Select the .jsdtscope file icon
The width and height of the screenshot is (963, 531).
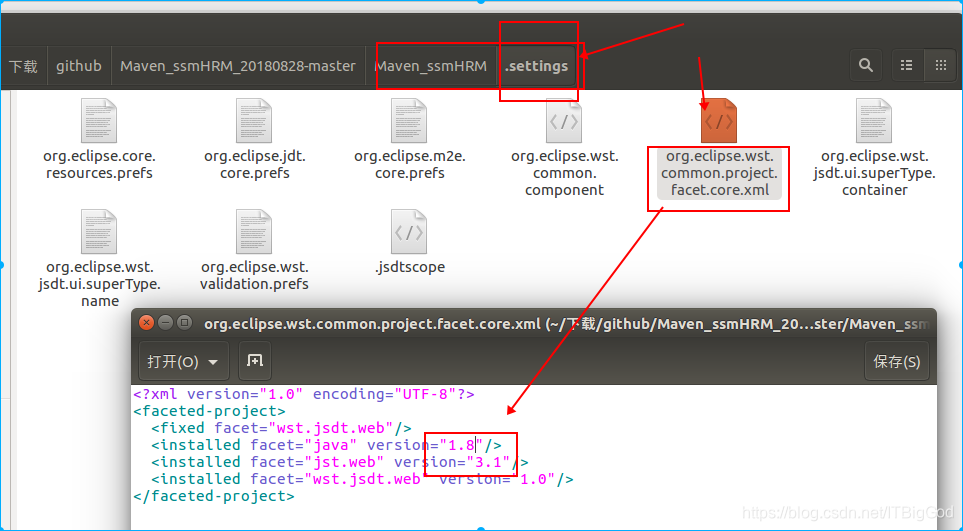point(409,231)
